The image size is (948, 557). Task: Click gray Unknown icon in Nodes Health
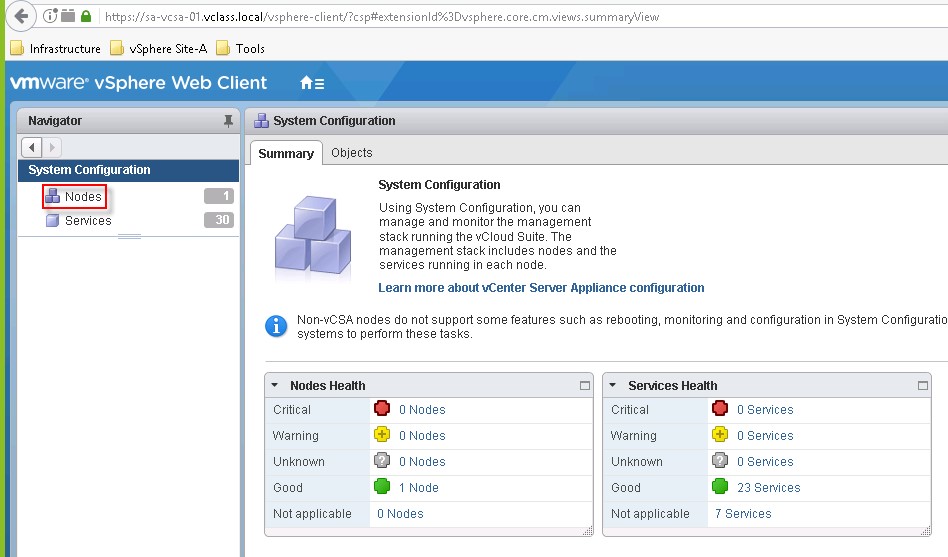[382, 460]
